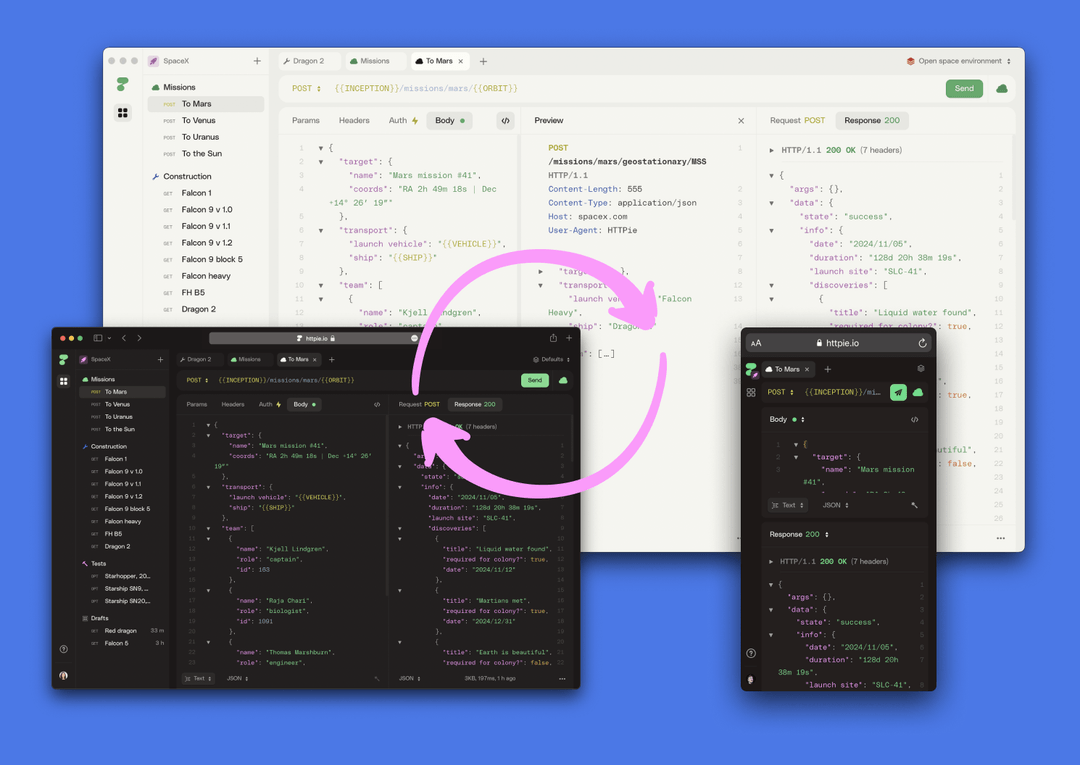Open the JSON format dropdown in the mobile footer
The width and height of the screenshot is (1080, 765).
click(x=834, y=505)
